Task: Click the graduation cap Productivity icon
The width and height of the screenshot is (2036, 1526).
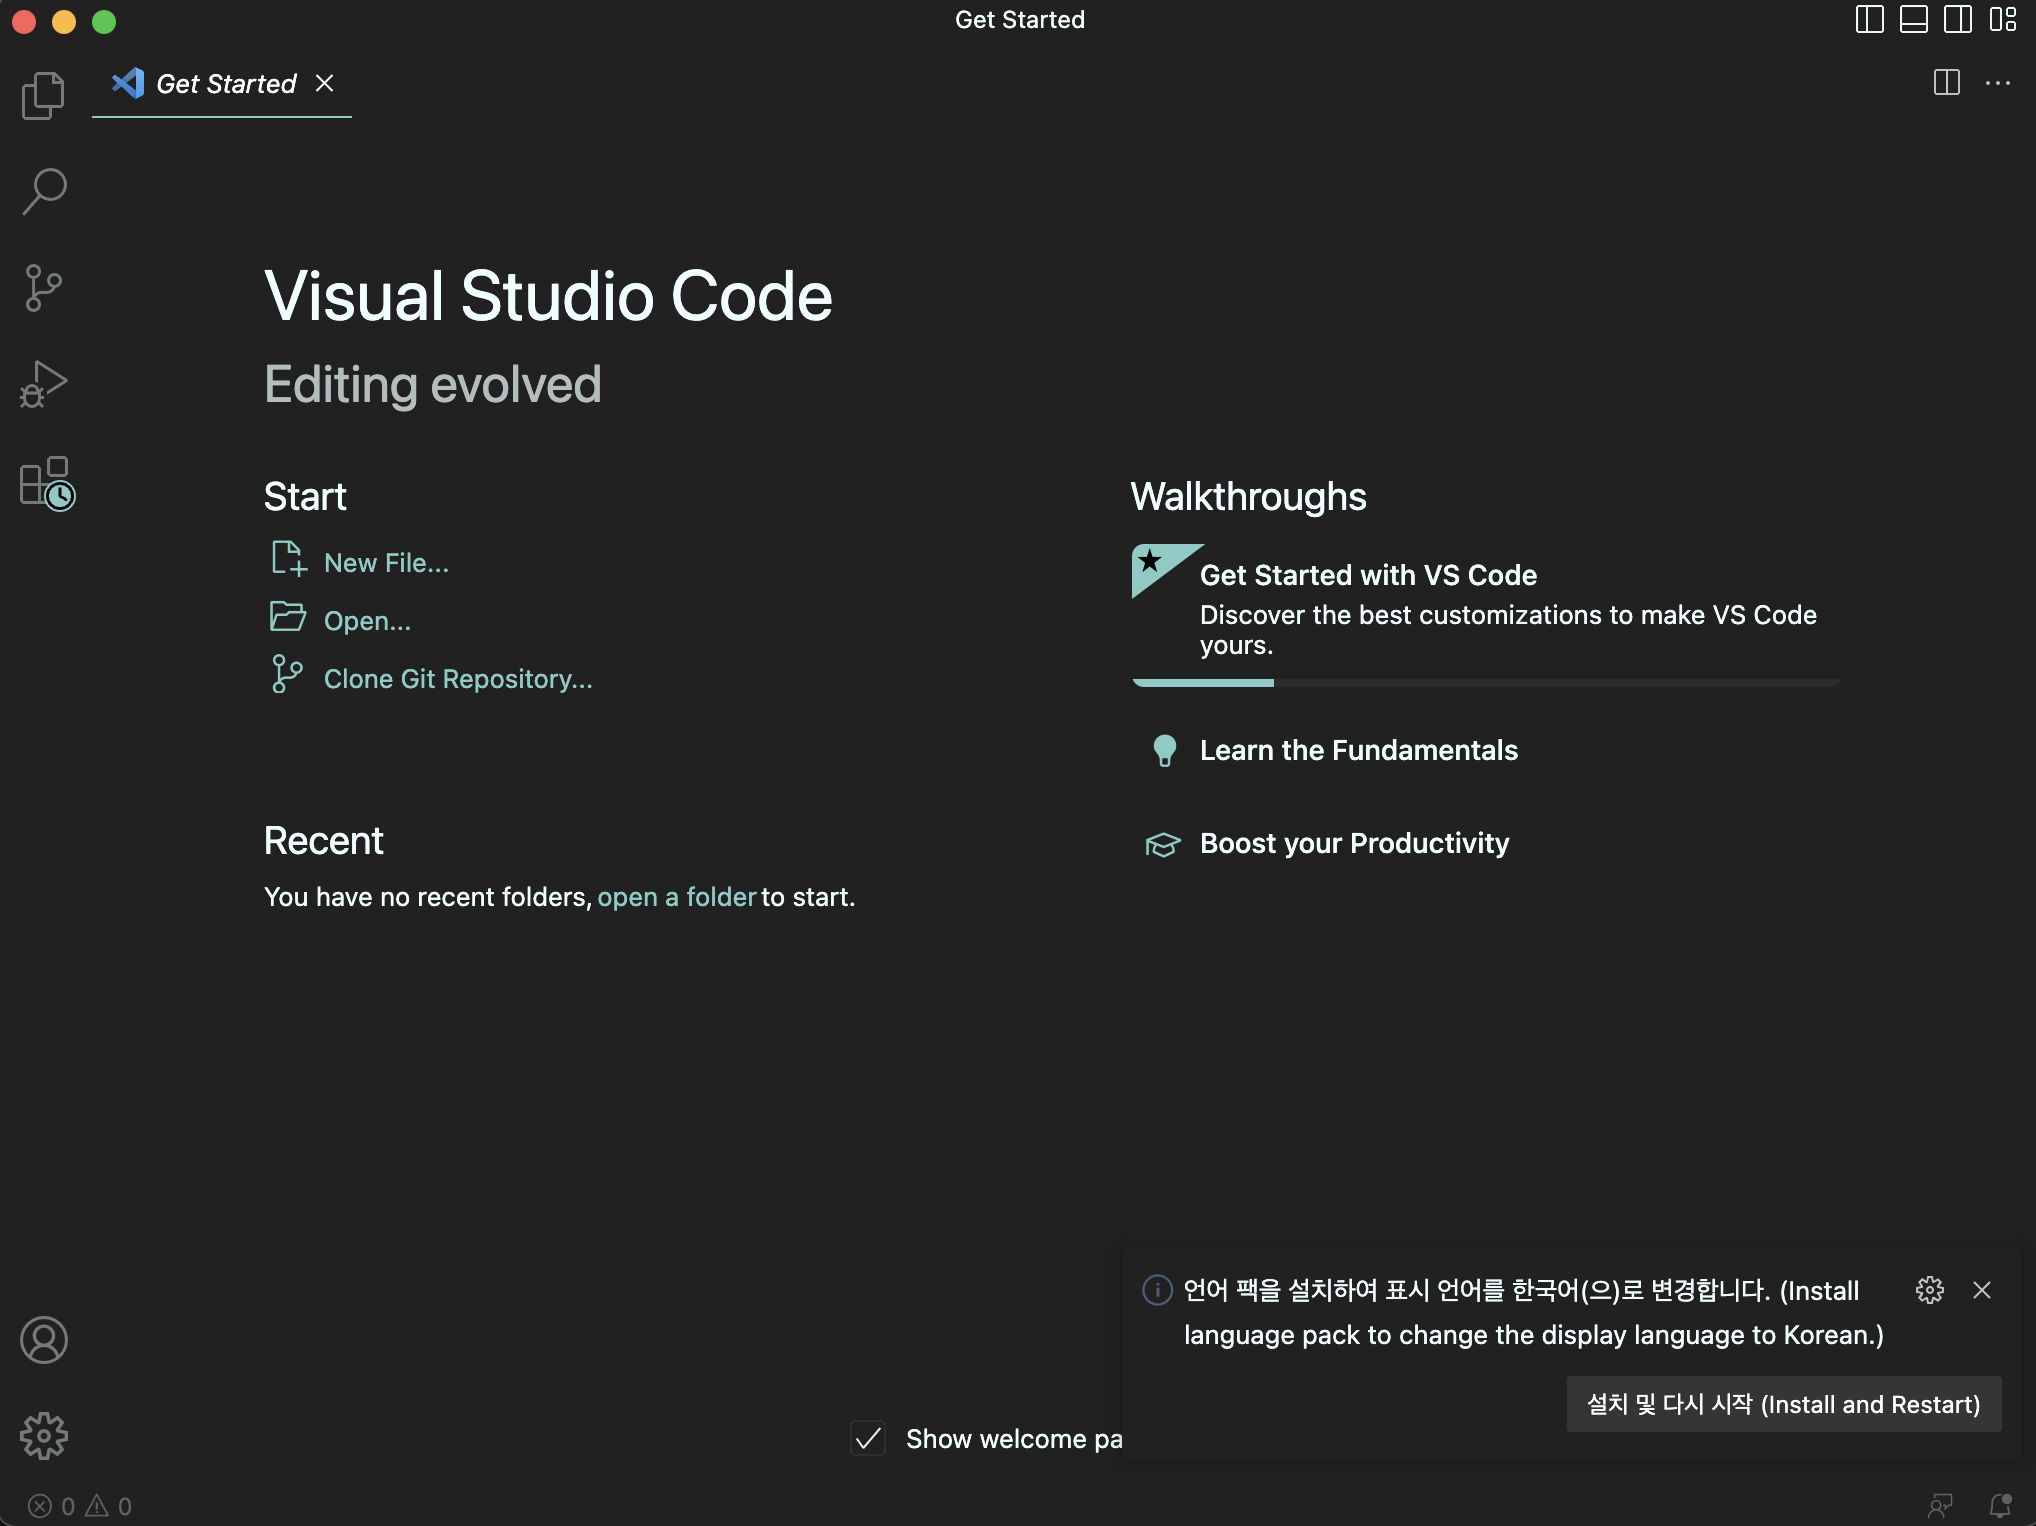Action: click(x=1163, y=845)
